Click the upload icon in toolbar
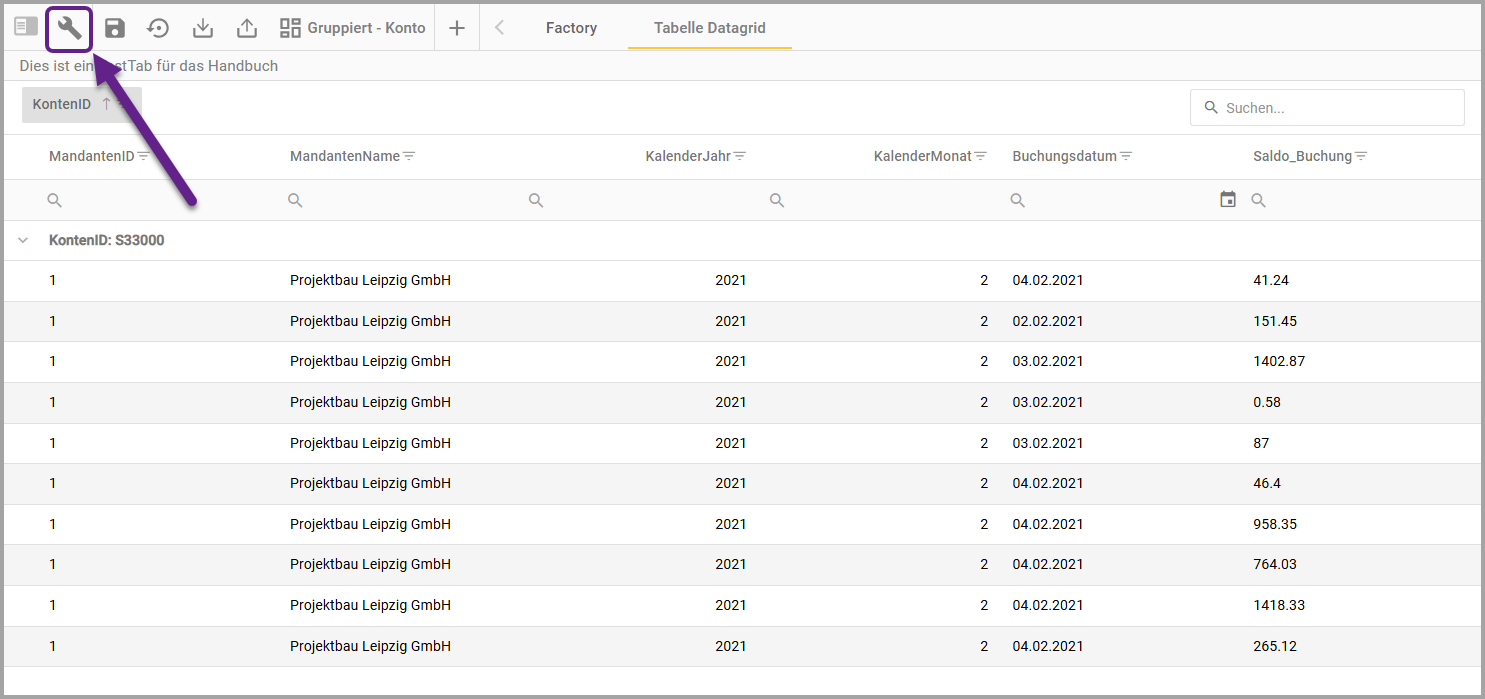Screen dimensions: 1485x699 point(247,29)
